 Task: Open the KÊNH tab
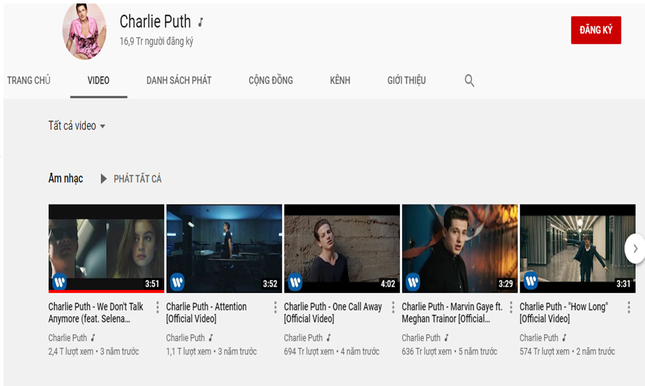tap(340, 80)
